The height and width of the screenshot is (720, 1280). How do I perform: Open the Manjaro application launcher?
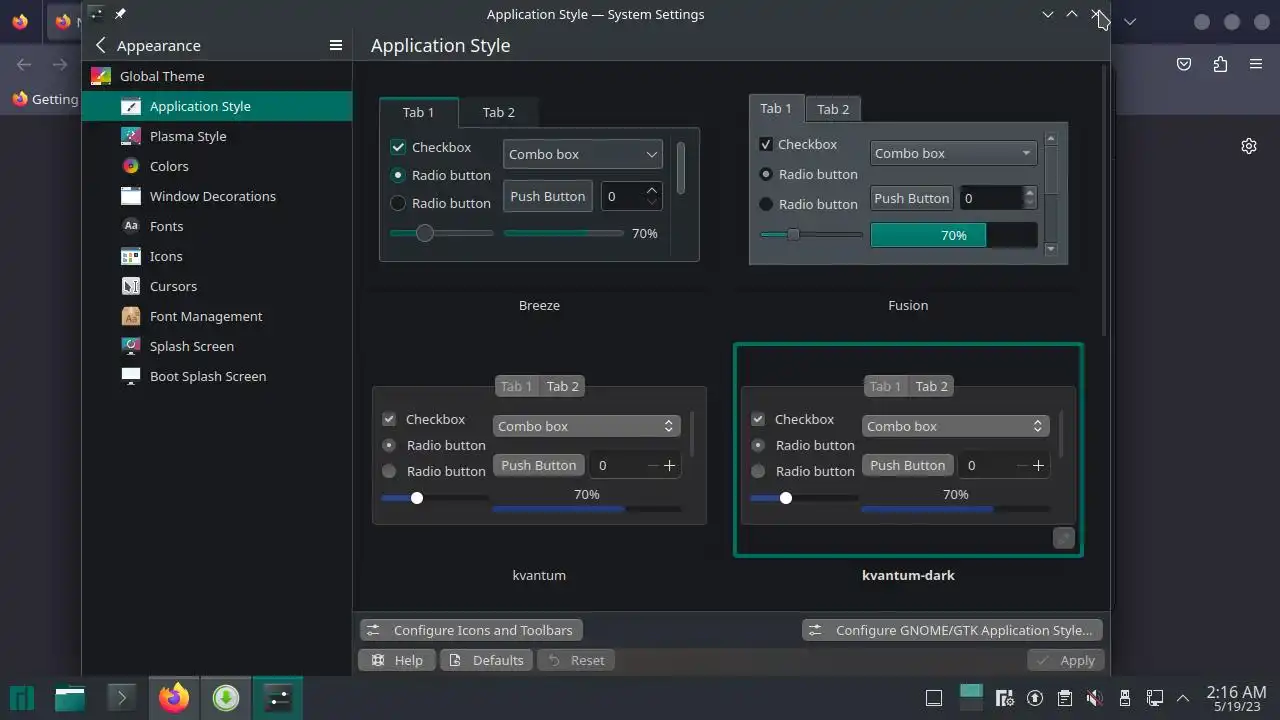click(x=22, y=697)
